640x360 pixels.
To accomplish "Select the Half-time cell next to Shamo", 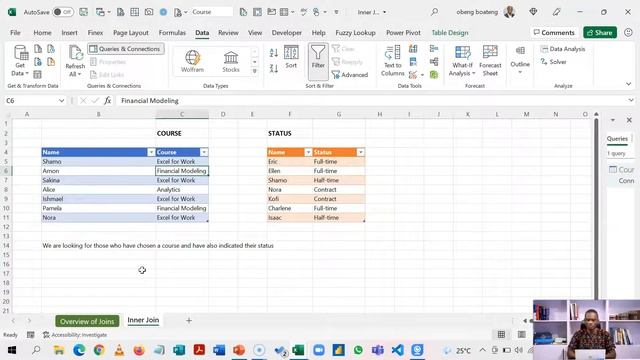I will pos(339,180).
